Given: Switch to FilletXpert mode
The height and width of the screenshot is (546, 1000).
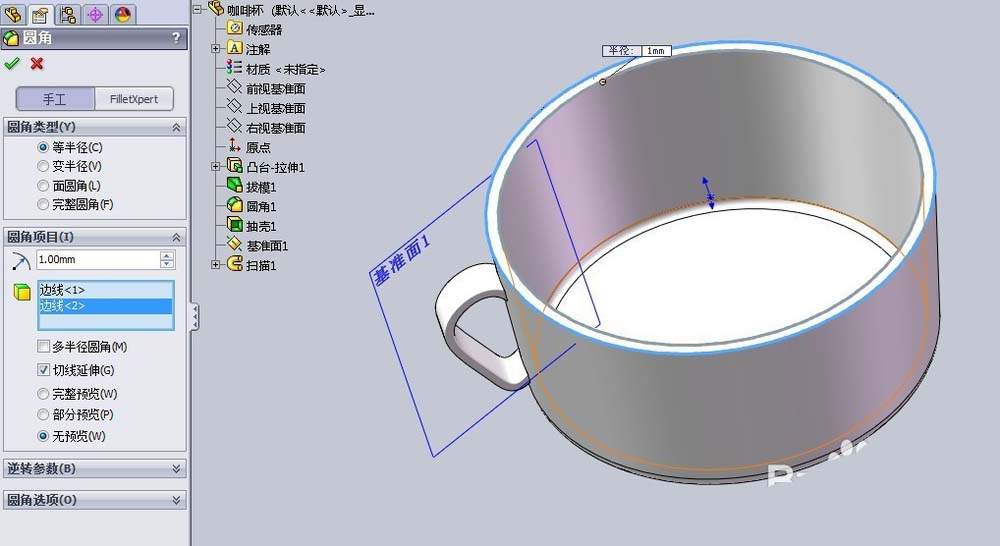Looking at the screenshot, I should [134, 99].
